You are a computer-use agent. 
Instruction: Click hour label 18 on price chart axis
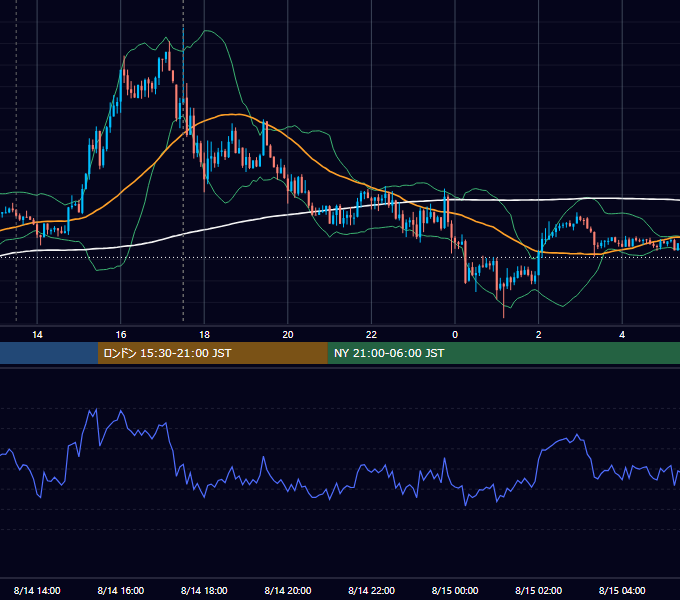coord(204,334)
